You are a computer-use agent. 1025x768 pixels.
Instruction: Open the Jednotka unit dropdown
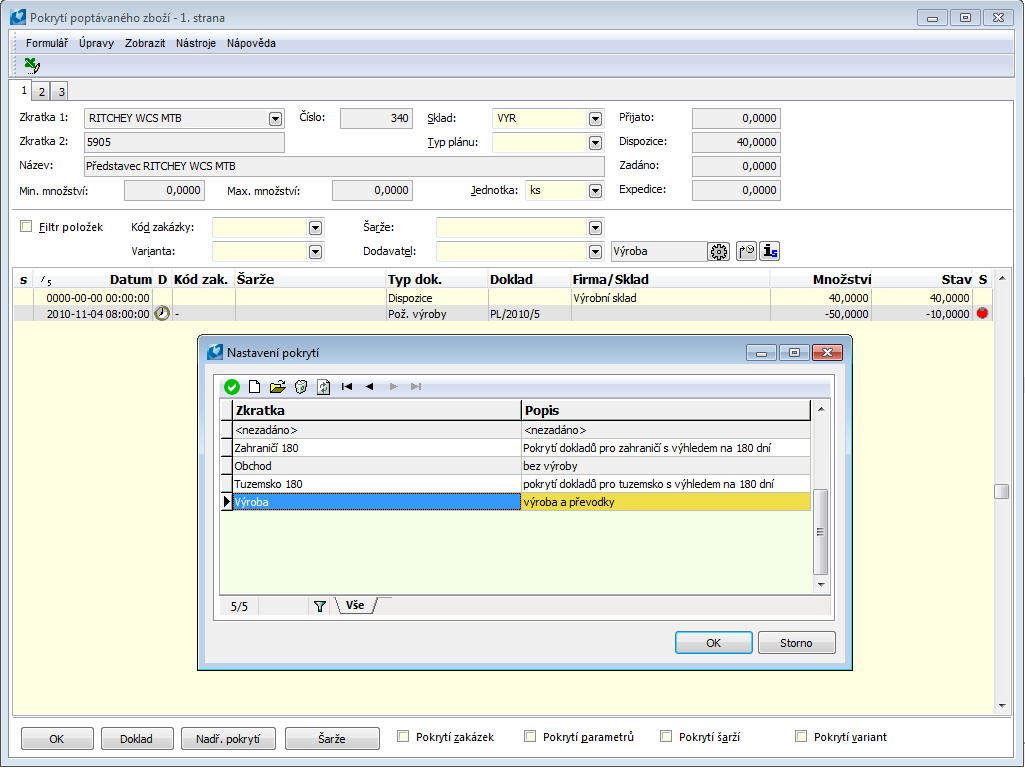(x=596, y=190)
